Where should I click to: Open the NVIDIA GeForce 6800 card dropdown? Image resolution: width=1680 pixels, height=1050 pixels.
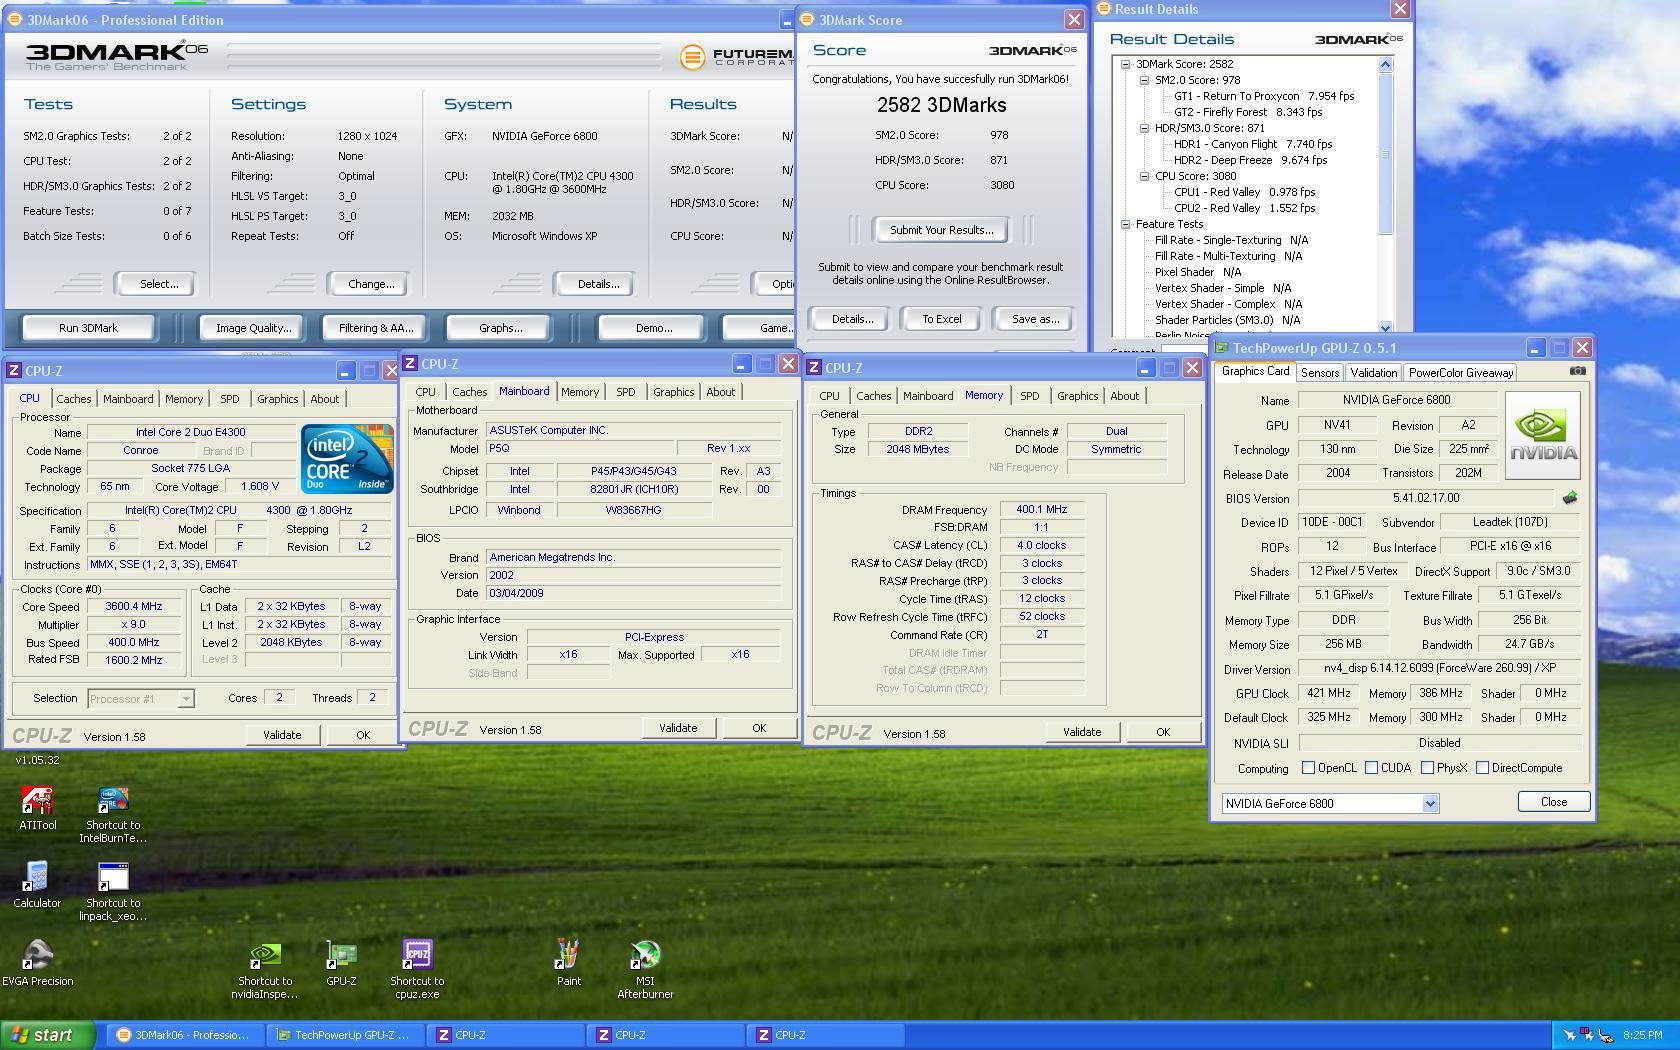1429,803
